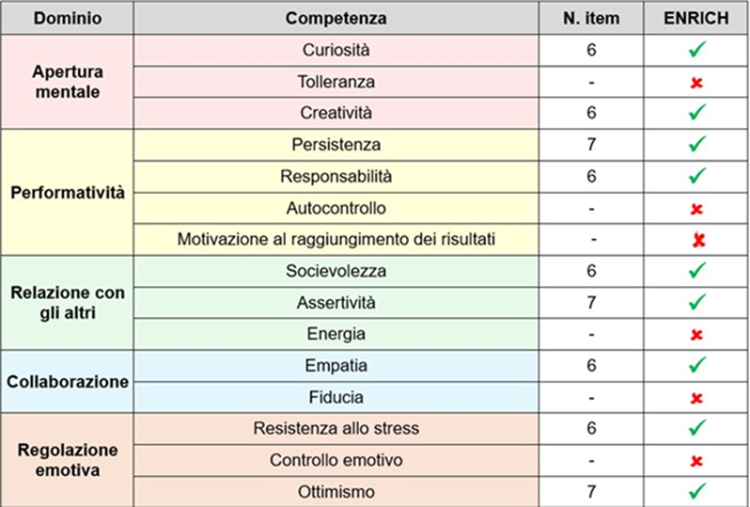Select the Apertura mentale domain cell
750x507 pixels.
pos(67,82)
